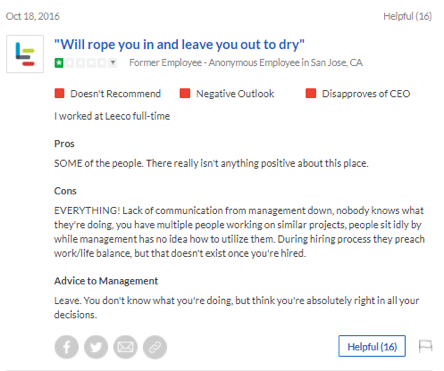Click the Former Employee location text
444x371 pixels.
click(246, 63)
